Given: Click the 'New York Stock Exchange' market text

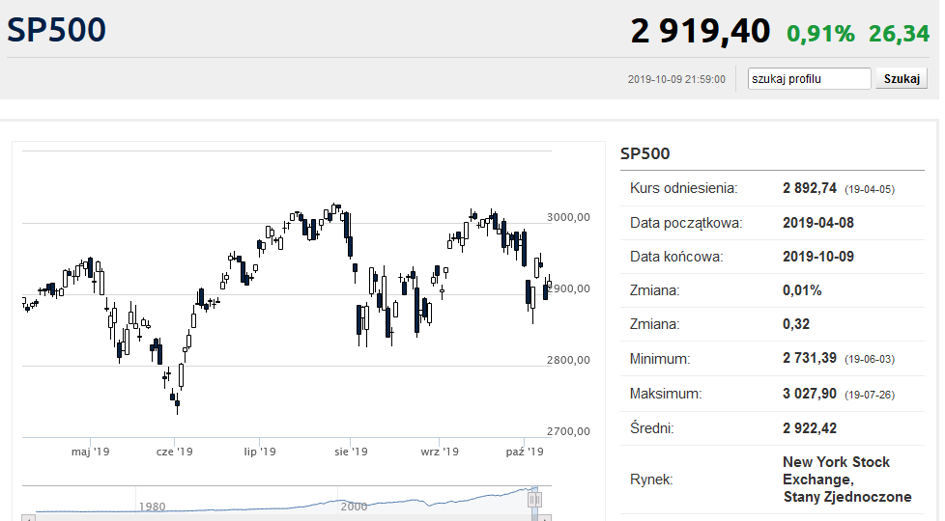Looking at the screenshot, I should point(837,471).
